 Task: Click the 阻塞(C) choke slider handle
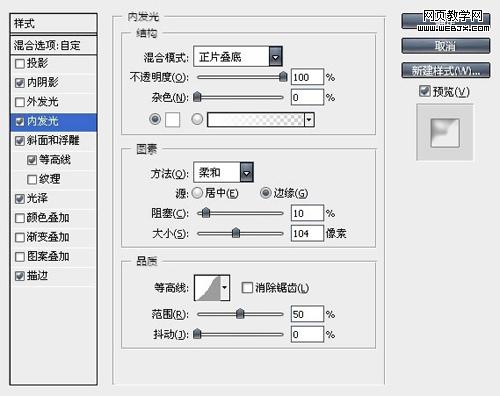point(206,213)
